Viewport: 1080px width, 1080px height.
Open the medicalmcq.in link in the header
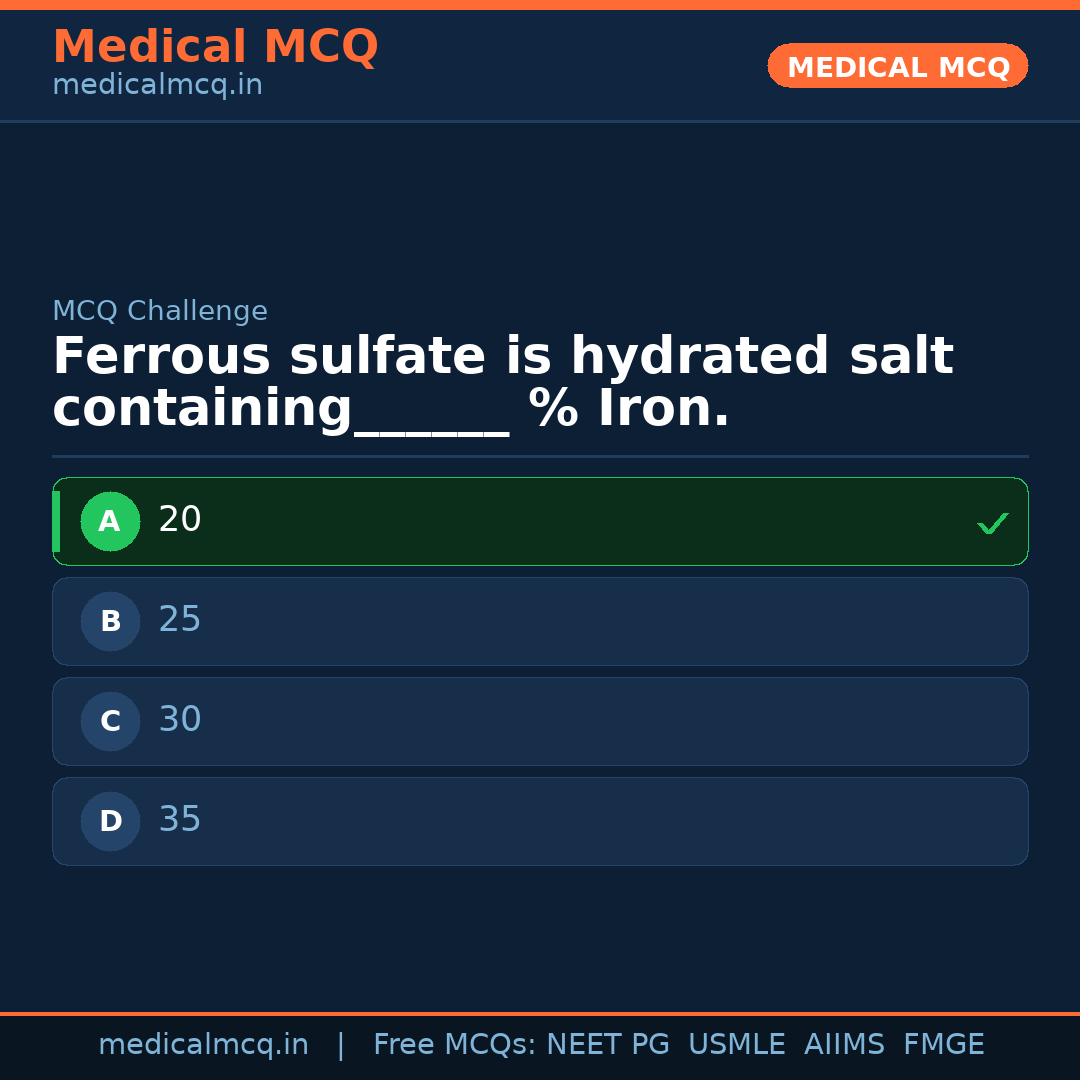(157, 86)
